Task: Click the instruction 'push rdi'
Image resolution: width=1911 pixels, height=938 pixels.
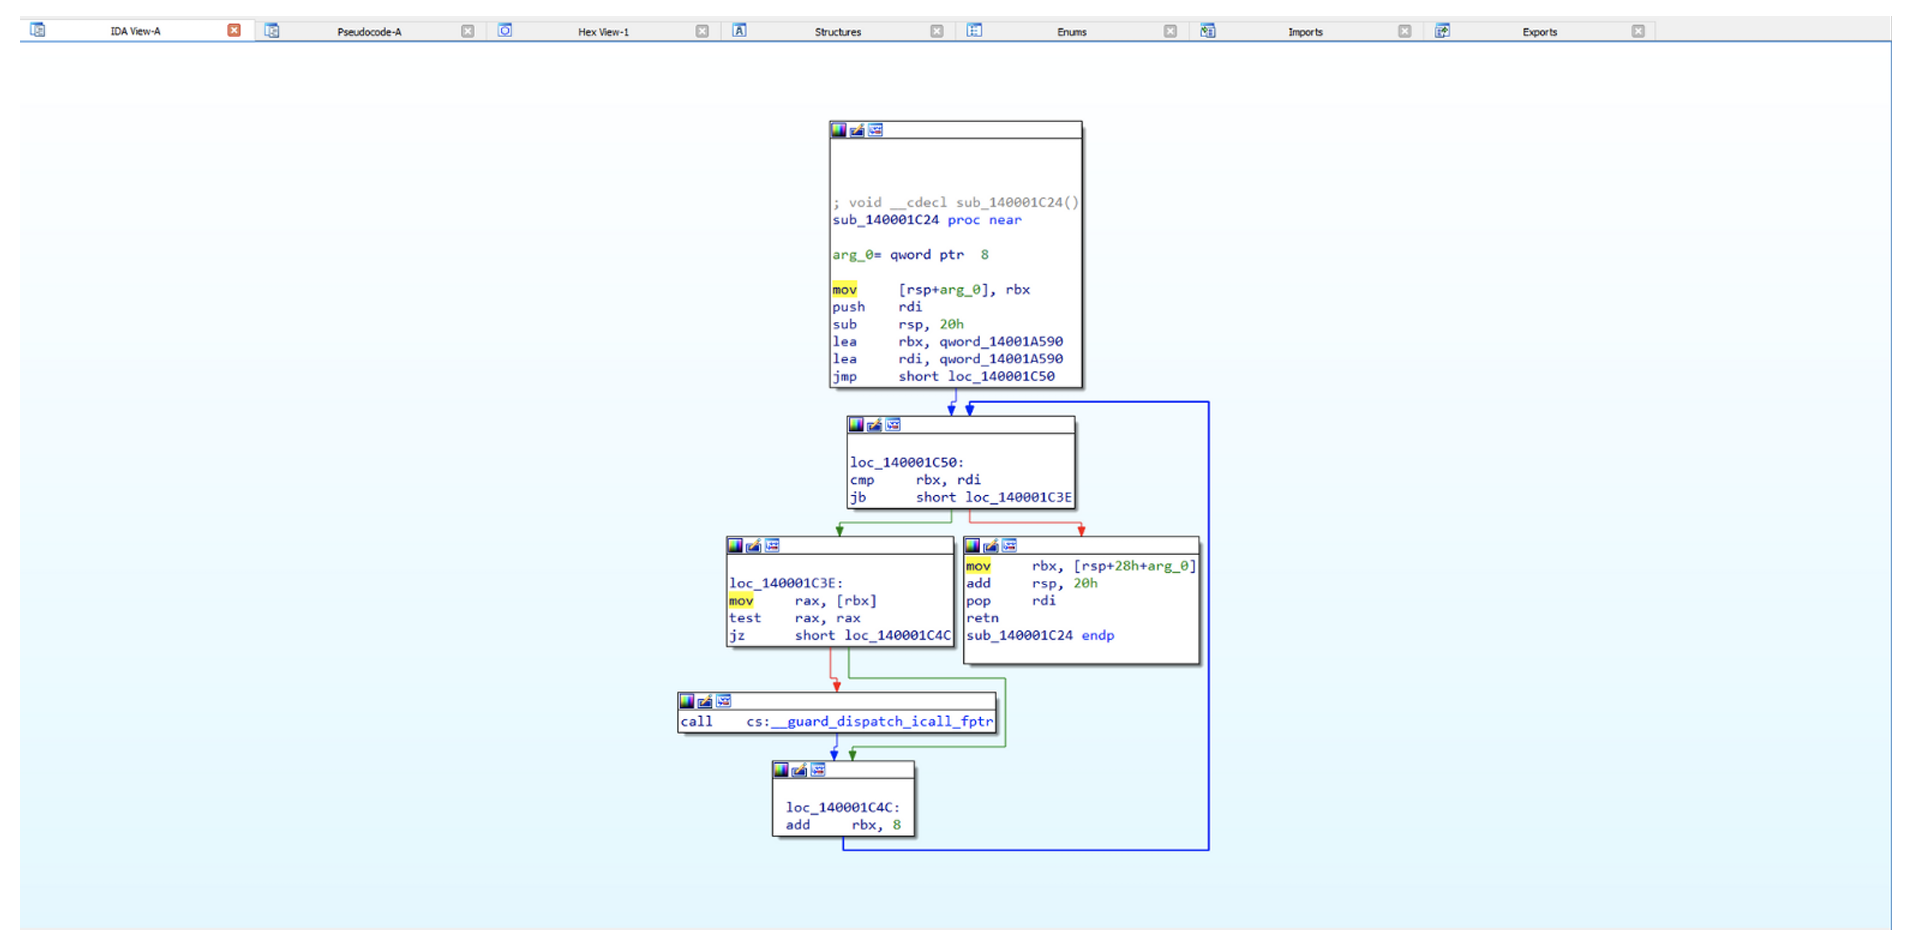Action: (x=877, y=307)
